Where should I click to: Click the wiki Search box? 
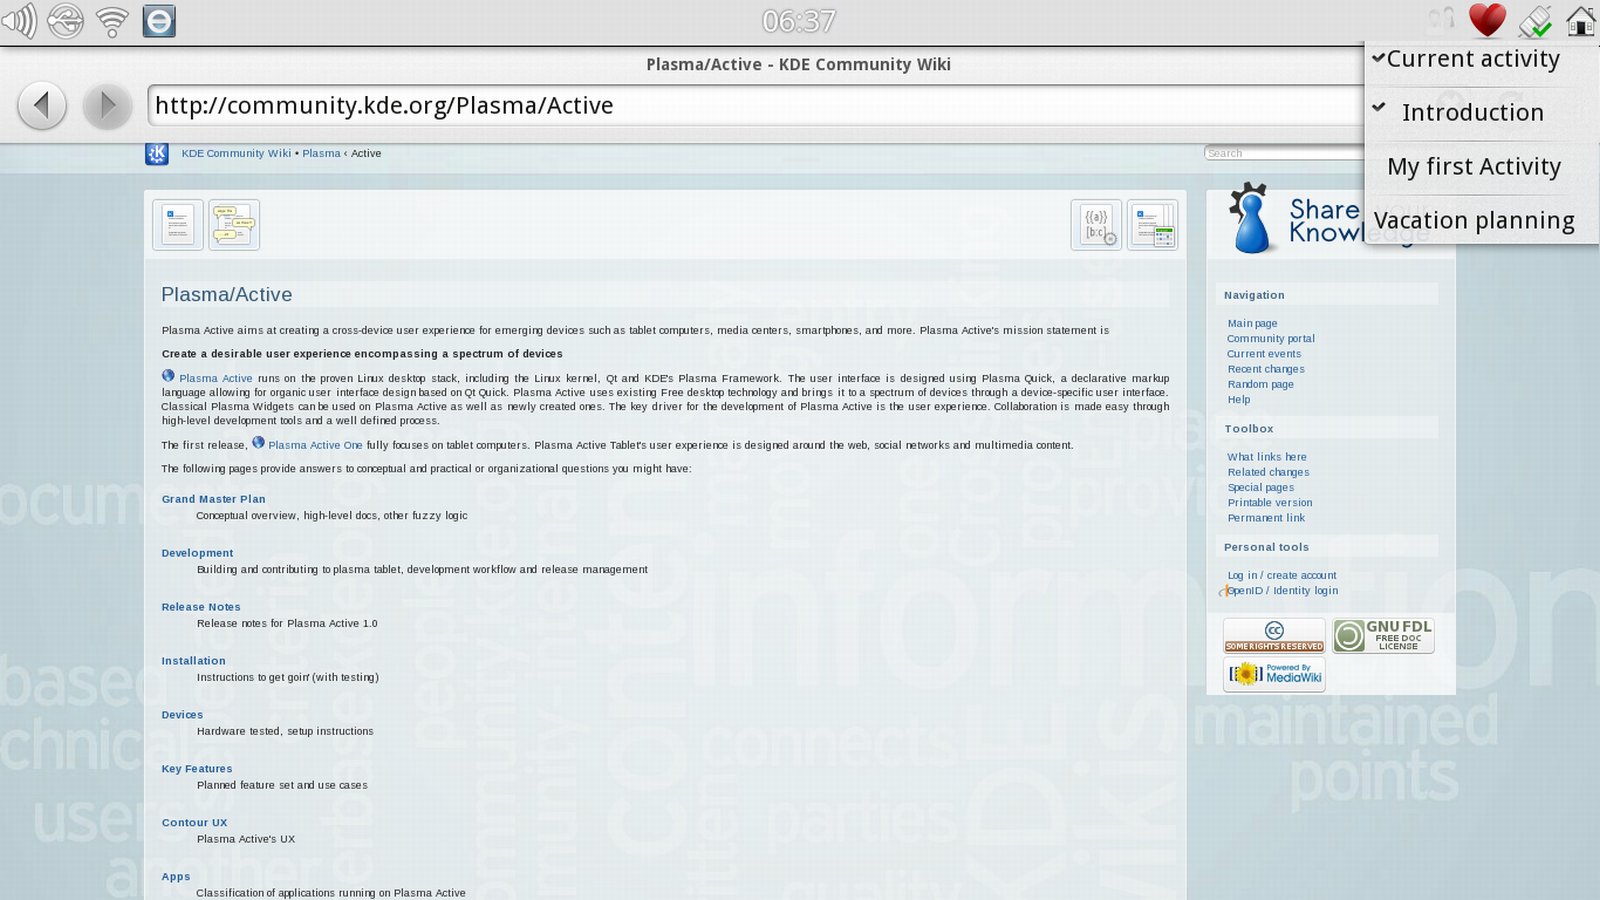pos(1284,153)
